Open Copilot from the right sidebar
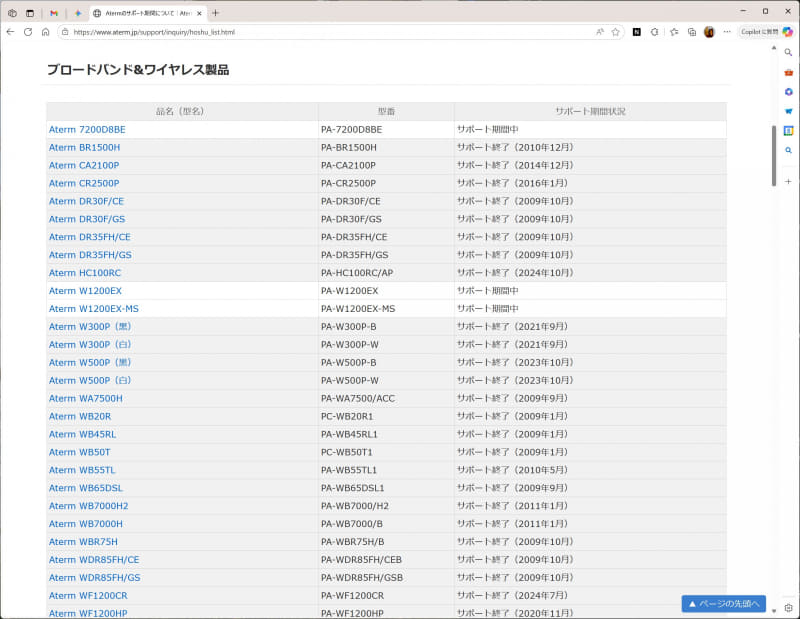The width and height of the screenshot is (800, 619). (x=788, y=91)
